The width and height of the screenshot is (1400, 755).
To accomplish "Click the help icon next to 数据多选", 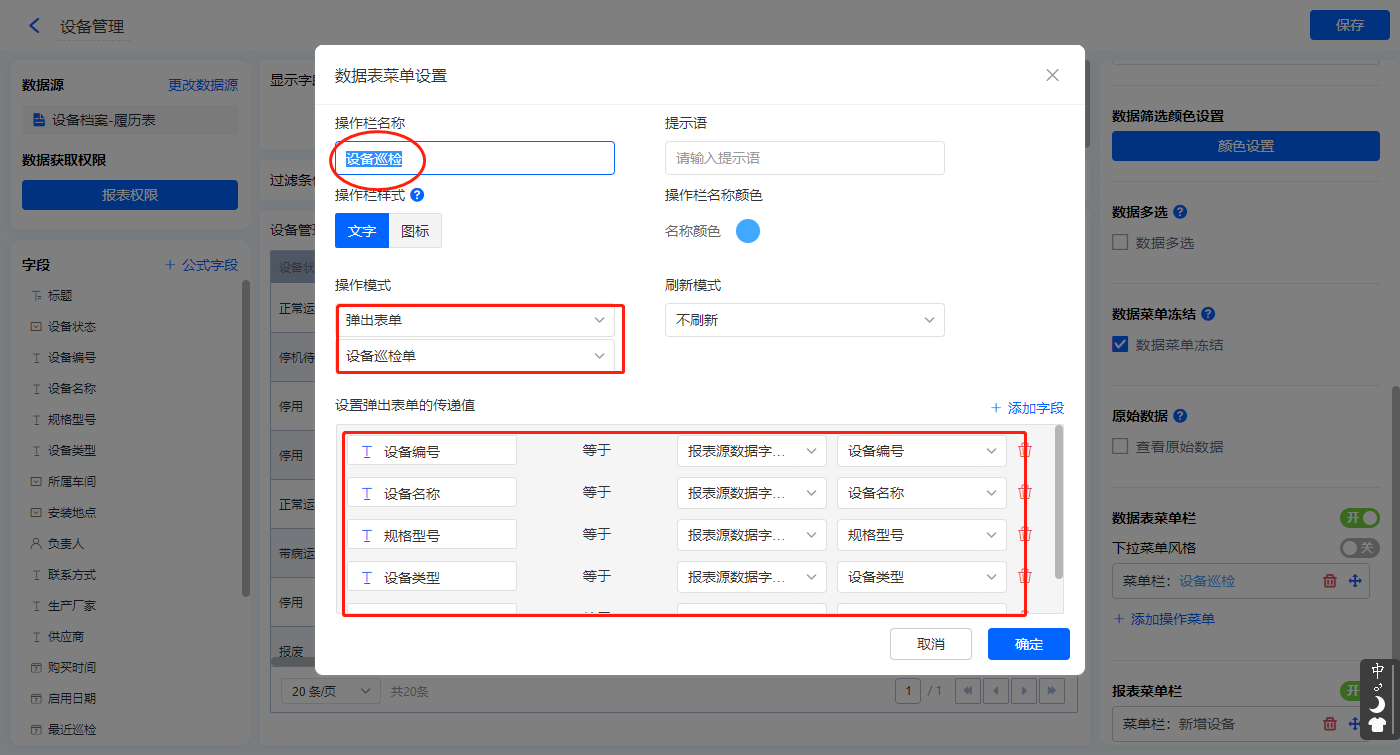I will [1180, 212].
